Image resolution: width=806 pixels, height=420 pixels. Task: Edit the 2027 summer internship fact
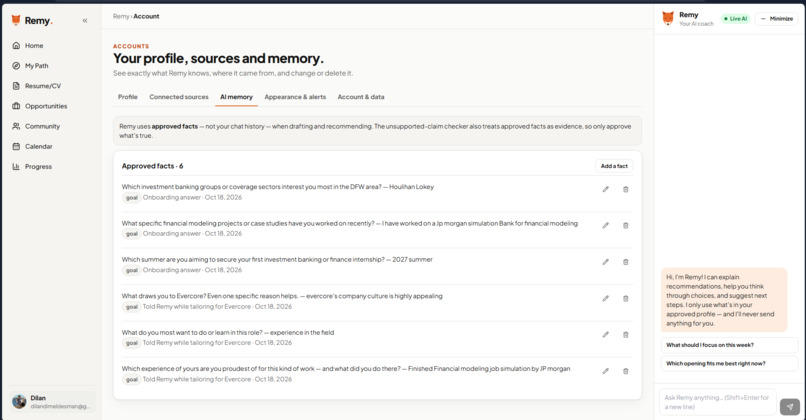tap(606, 262)
